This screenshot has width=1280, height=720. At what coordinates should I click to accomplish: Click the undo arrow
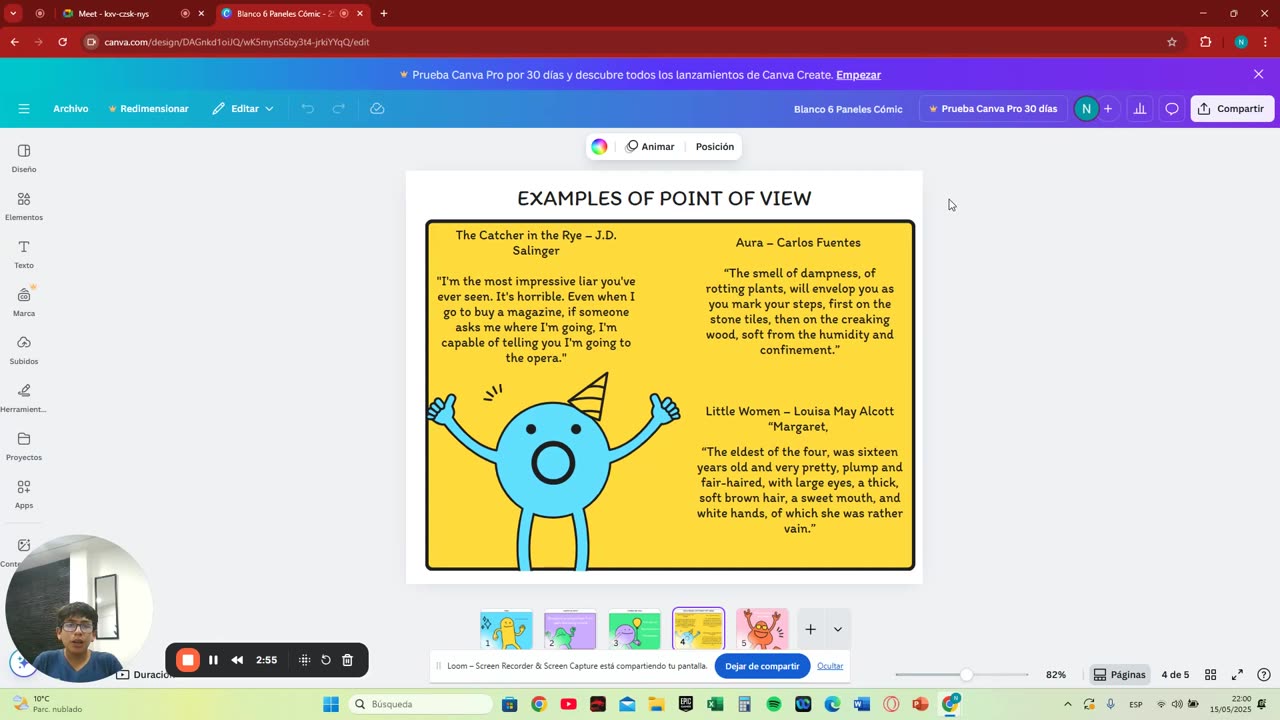tap(308, 109)
